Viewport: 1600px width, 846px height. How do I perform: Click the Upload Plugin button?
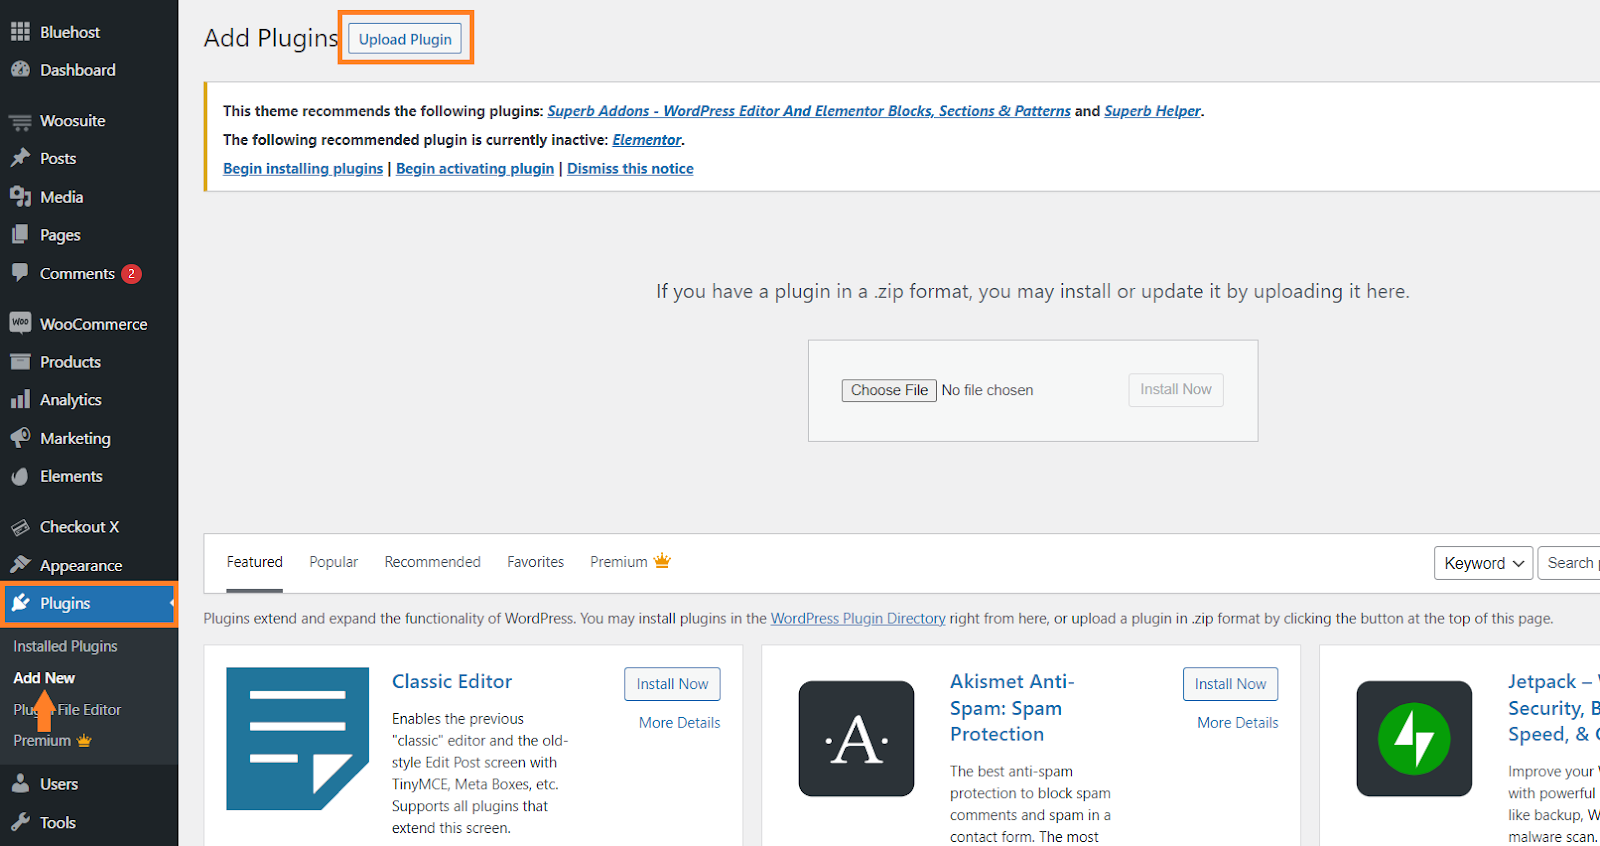(x=405, y=39)
